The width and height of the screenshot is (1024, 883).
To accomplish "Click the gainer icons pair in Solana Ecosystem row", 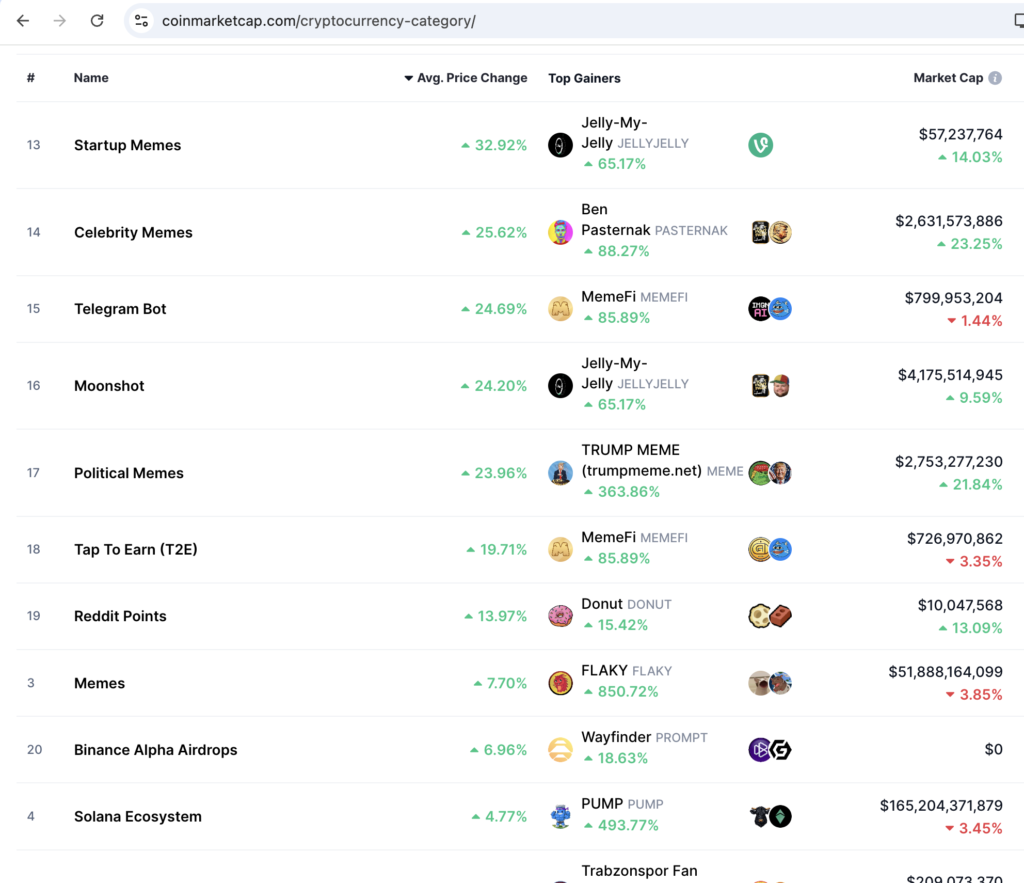I will [771, 816].
